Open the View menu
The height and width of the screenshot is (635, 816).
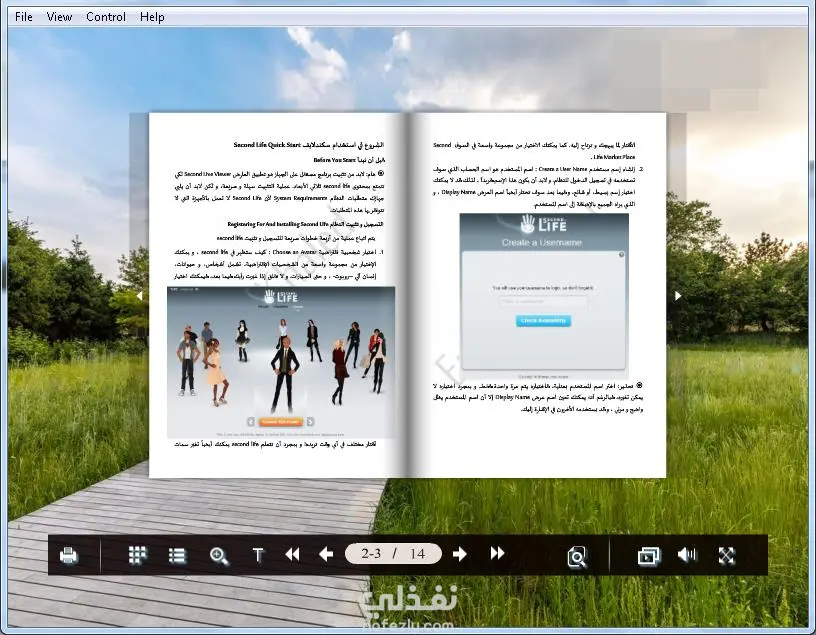(59, 17)
